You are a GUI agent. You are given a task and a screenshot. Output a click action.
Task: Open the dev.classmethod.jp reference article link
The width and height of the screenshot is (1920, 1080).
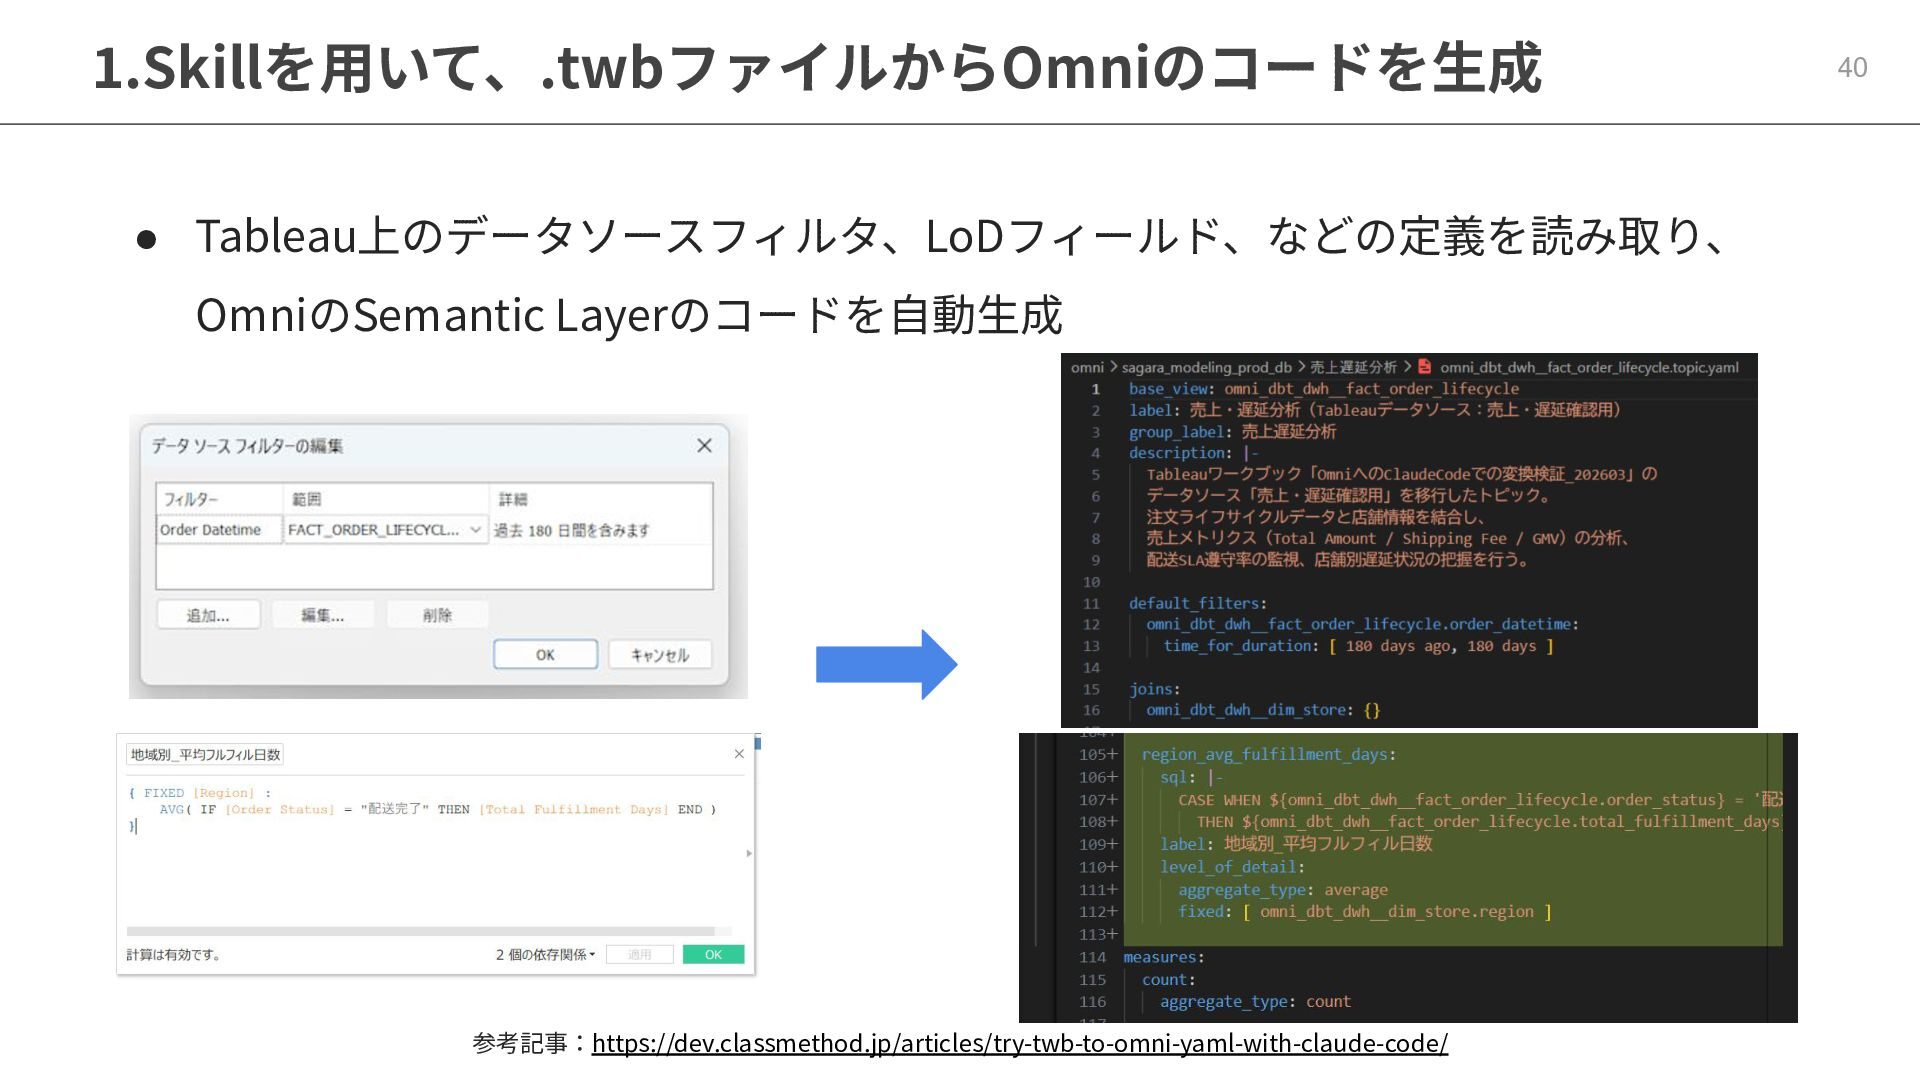tap(1019, 1043)
